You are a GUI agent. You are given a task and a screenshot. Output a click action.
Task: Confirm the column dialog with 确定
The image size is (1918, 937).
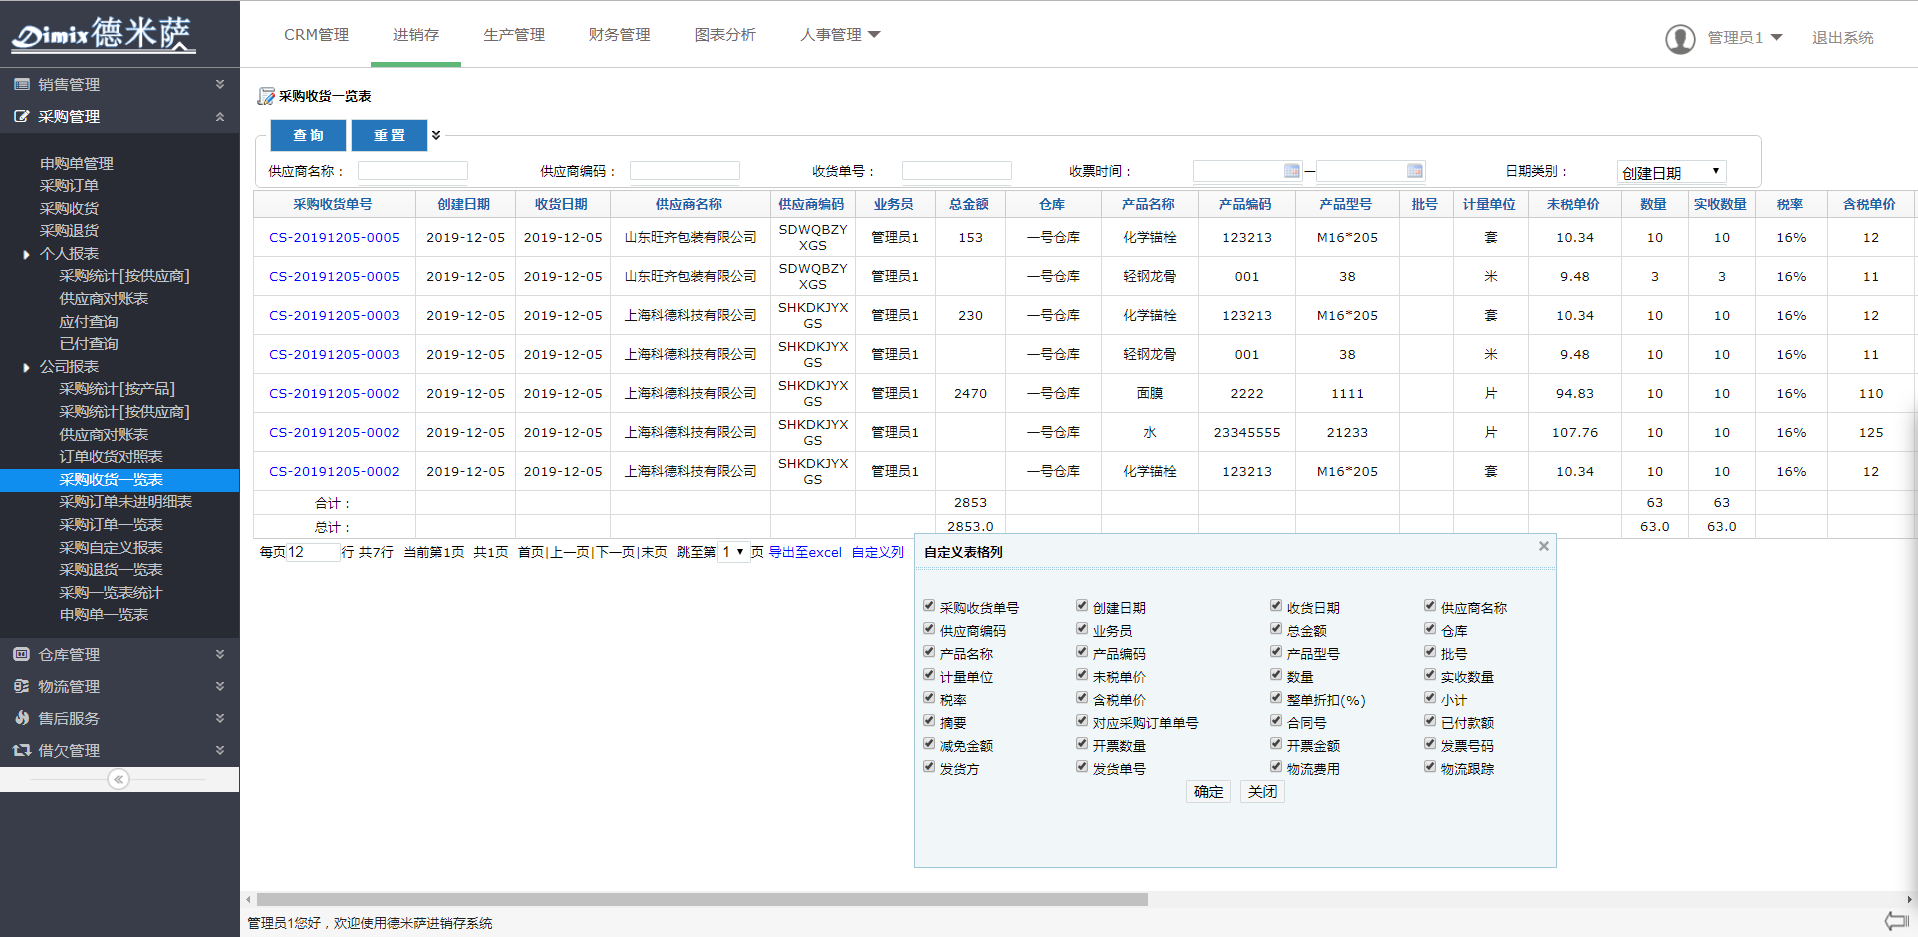tap(1208, 792)
